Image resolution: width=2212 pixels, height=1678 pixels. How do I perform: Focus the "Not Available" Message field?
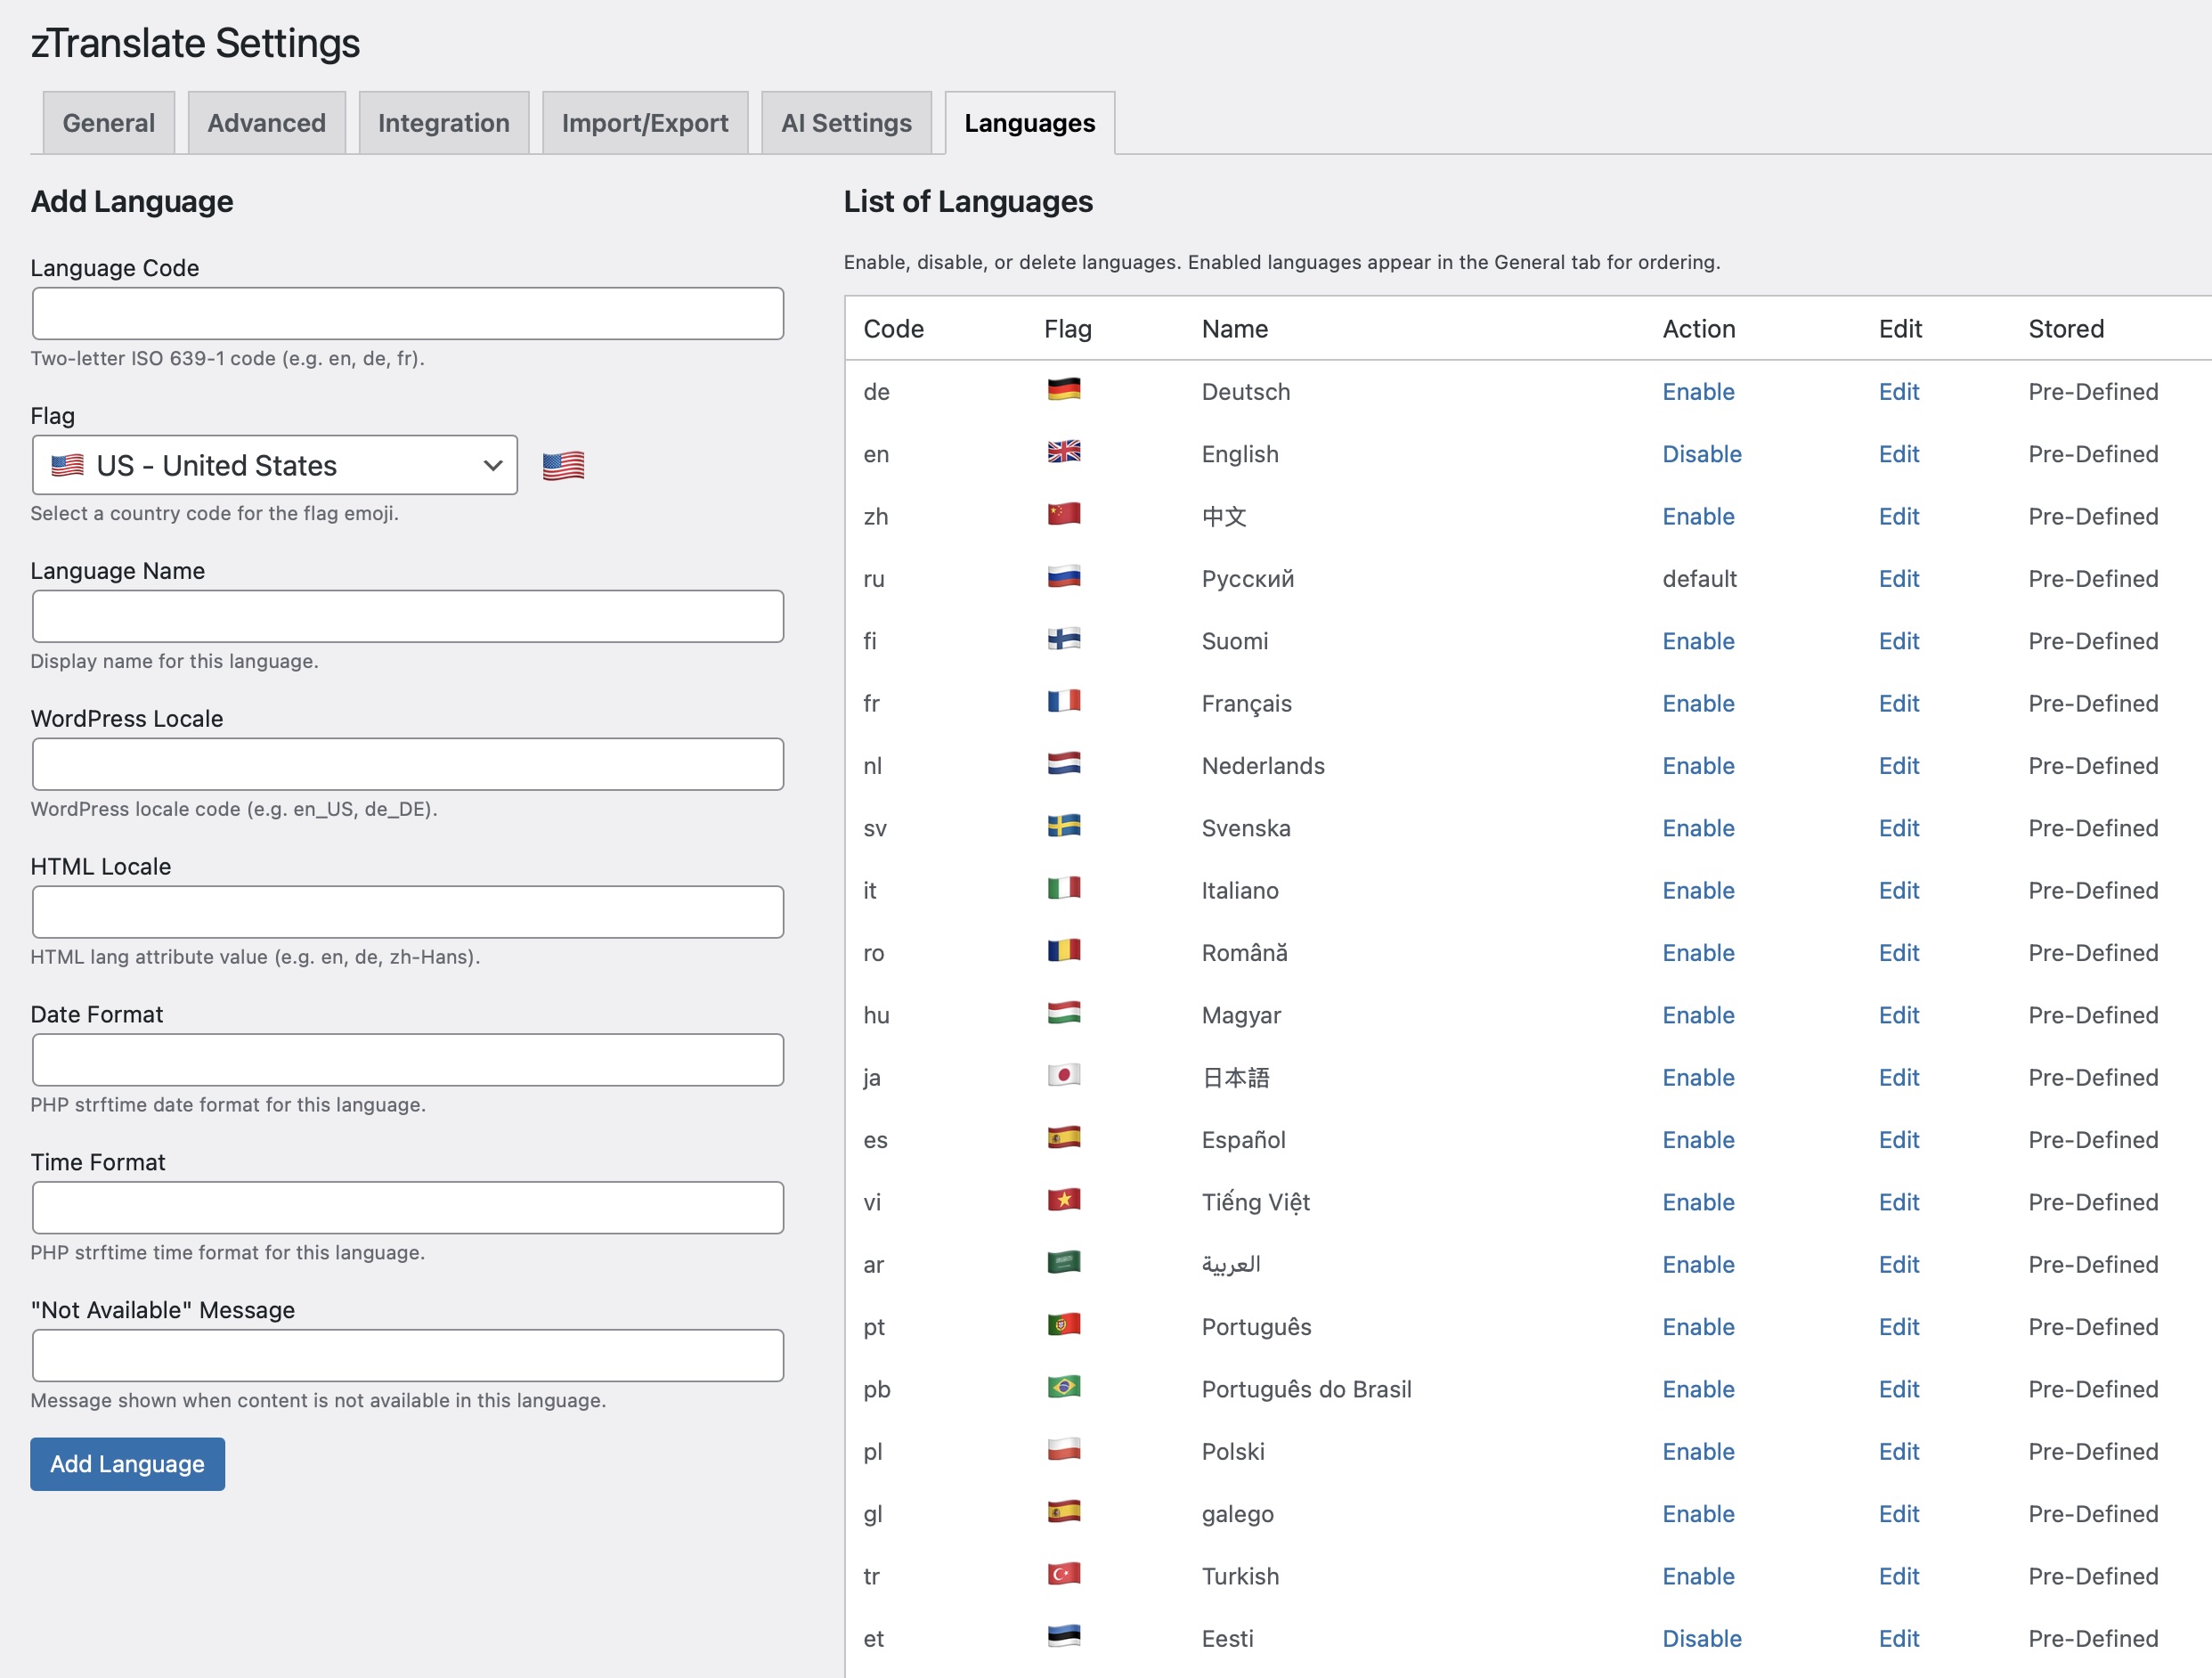coord(408,1356)
